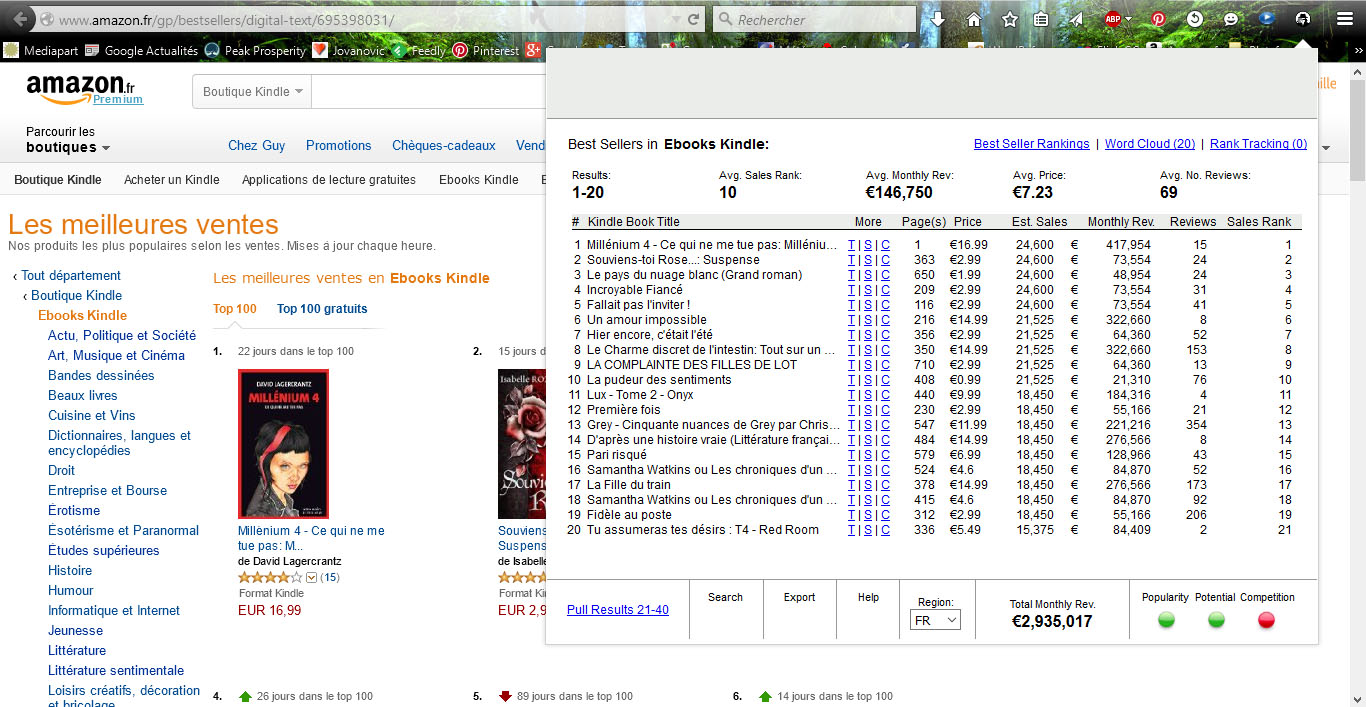Click the S link for La Fille du train row
Viewport: 1366px width, 707px height.
click(x=868, y=485)
